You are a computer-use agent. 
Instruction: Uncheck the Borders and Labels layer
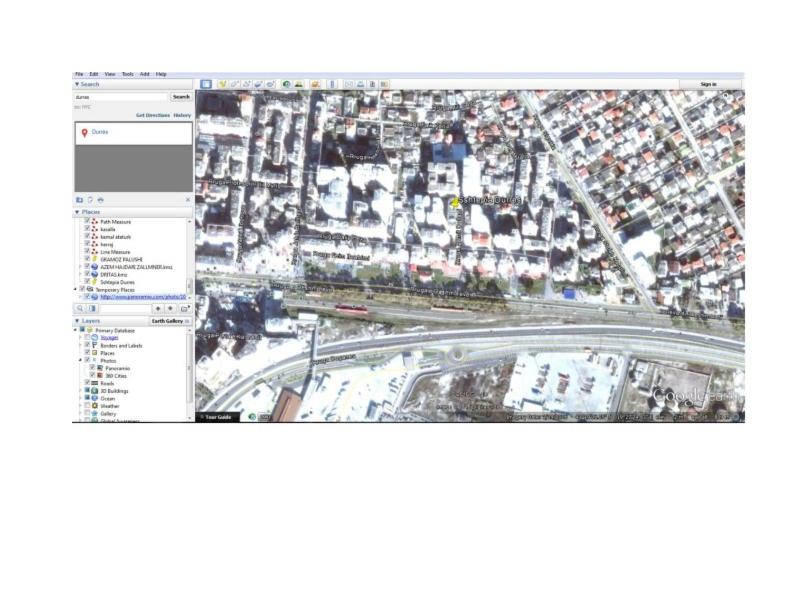[87, 345]
